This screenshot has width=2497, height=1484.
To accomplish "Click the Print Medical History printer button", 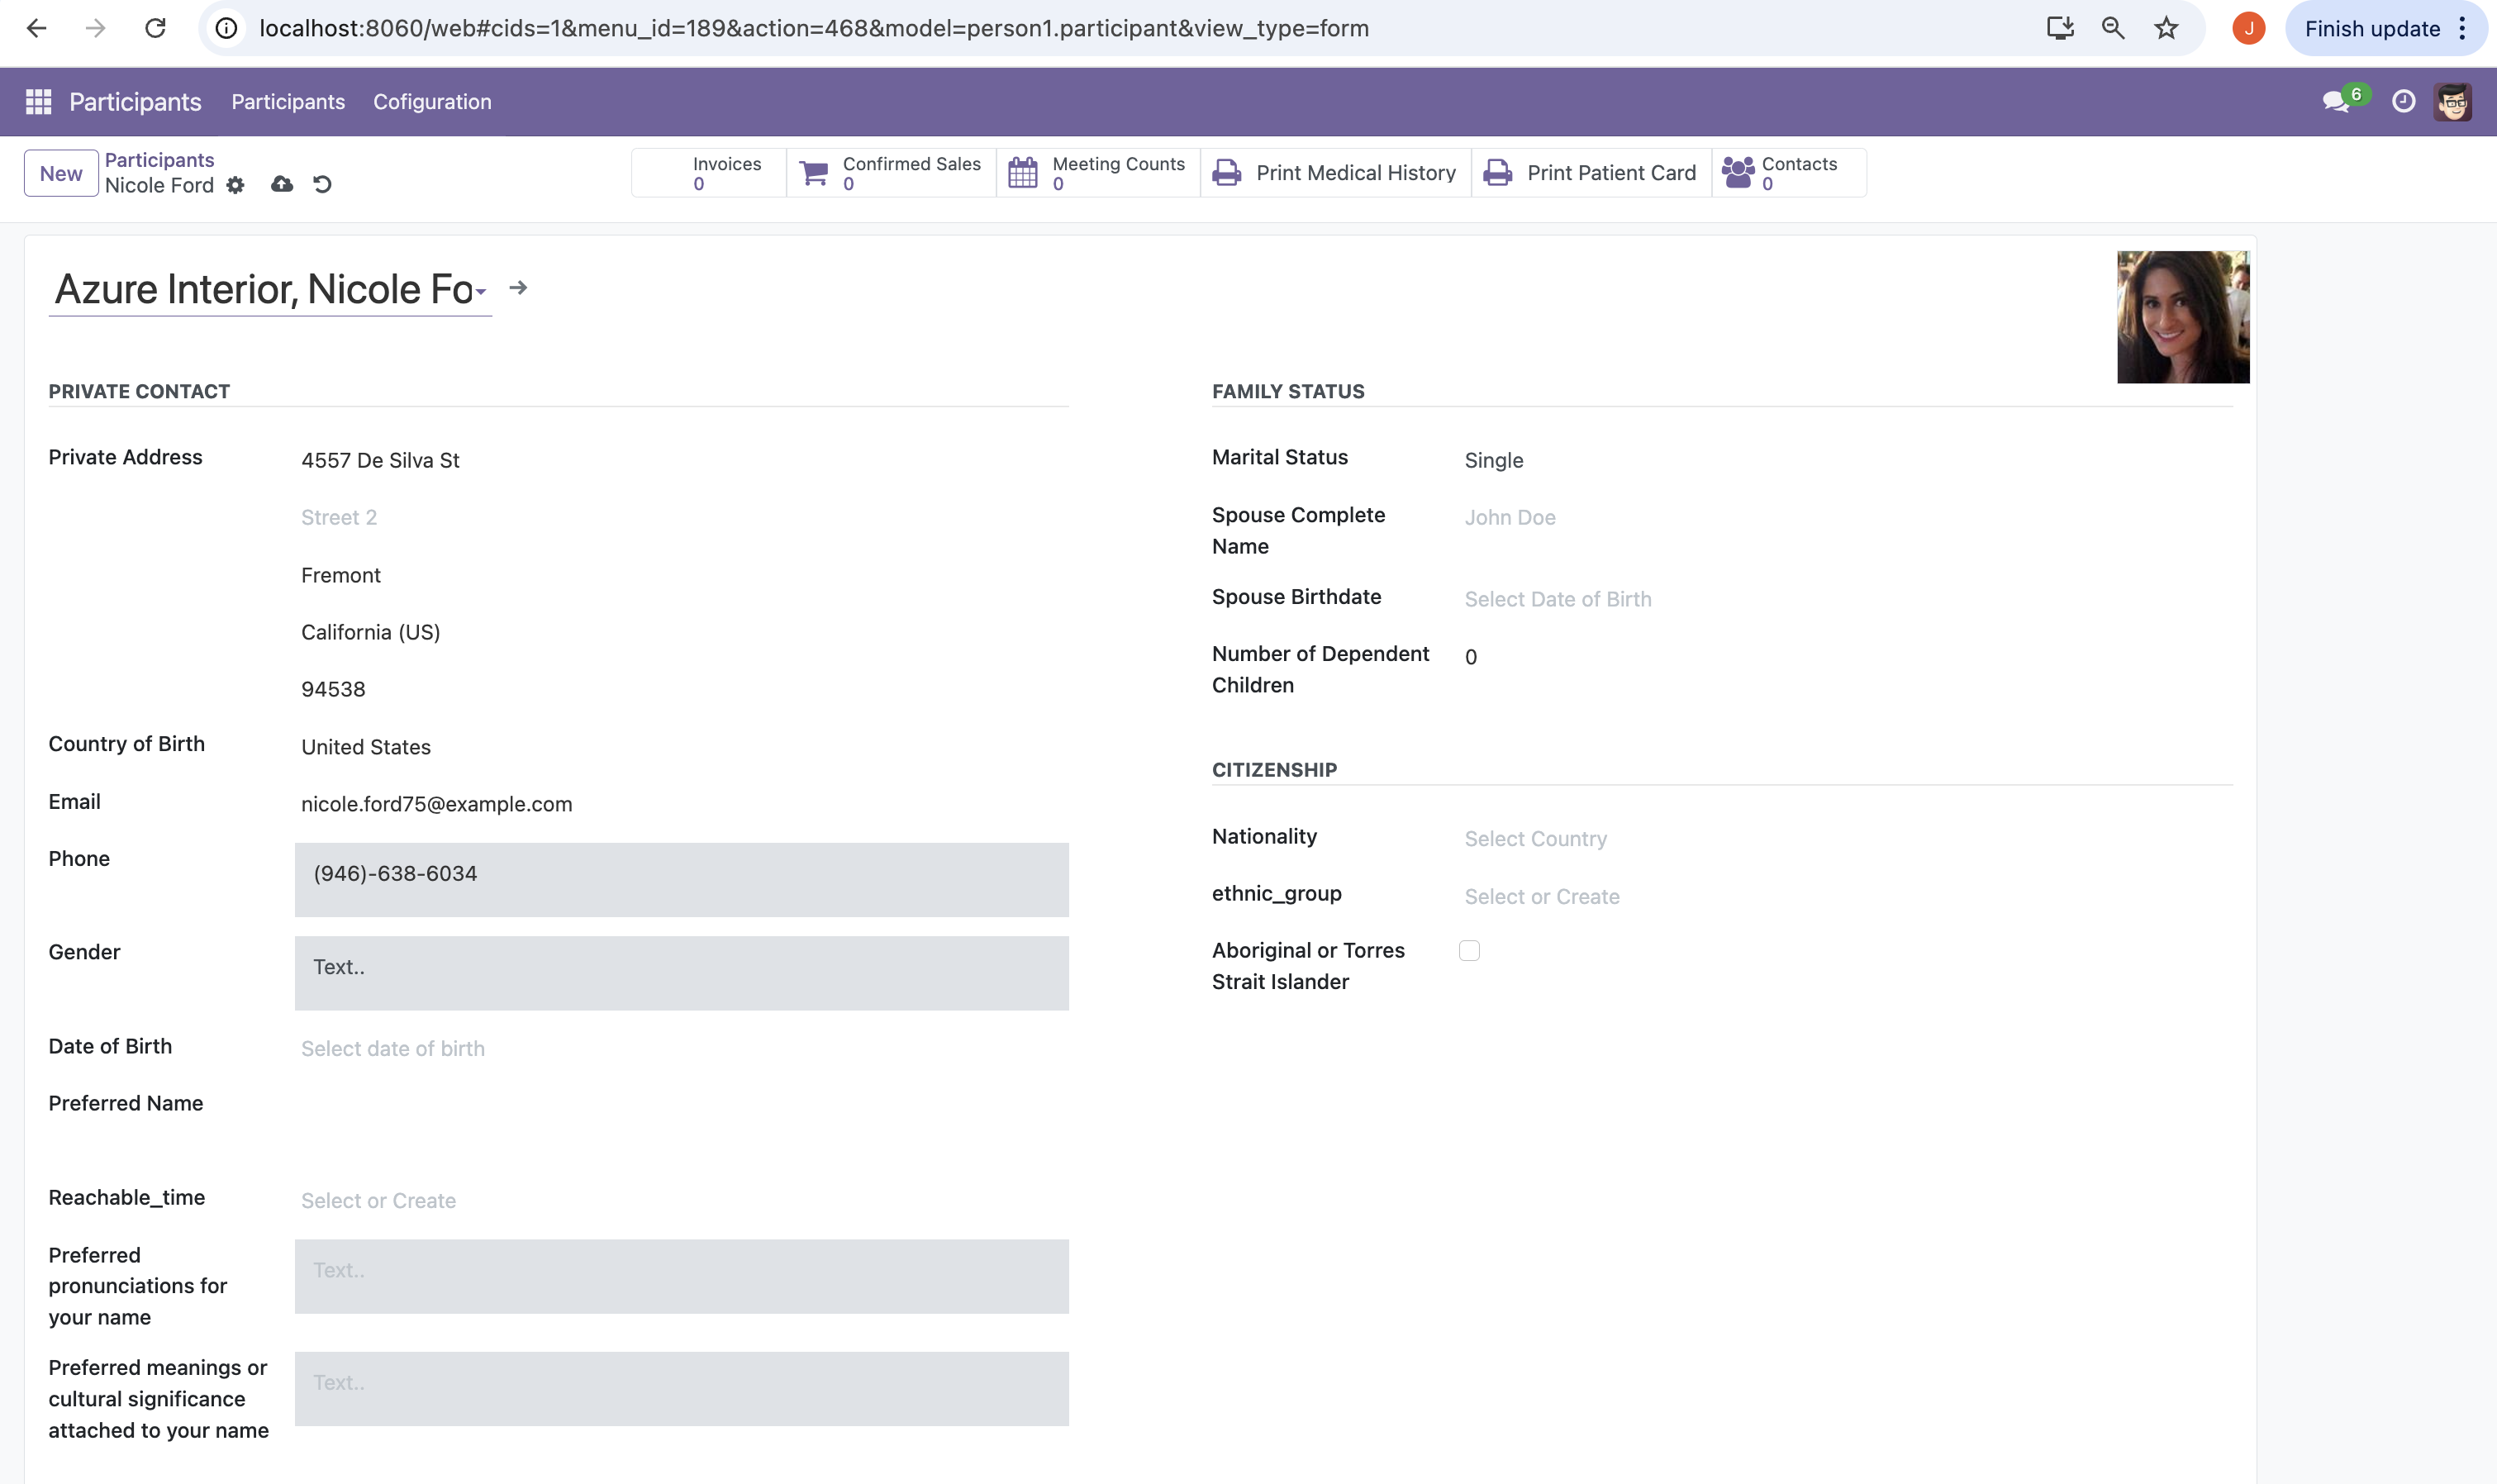I will click(x=1335, y=173).
